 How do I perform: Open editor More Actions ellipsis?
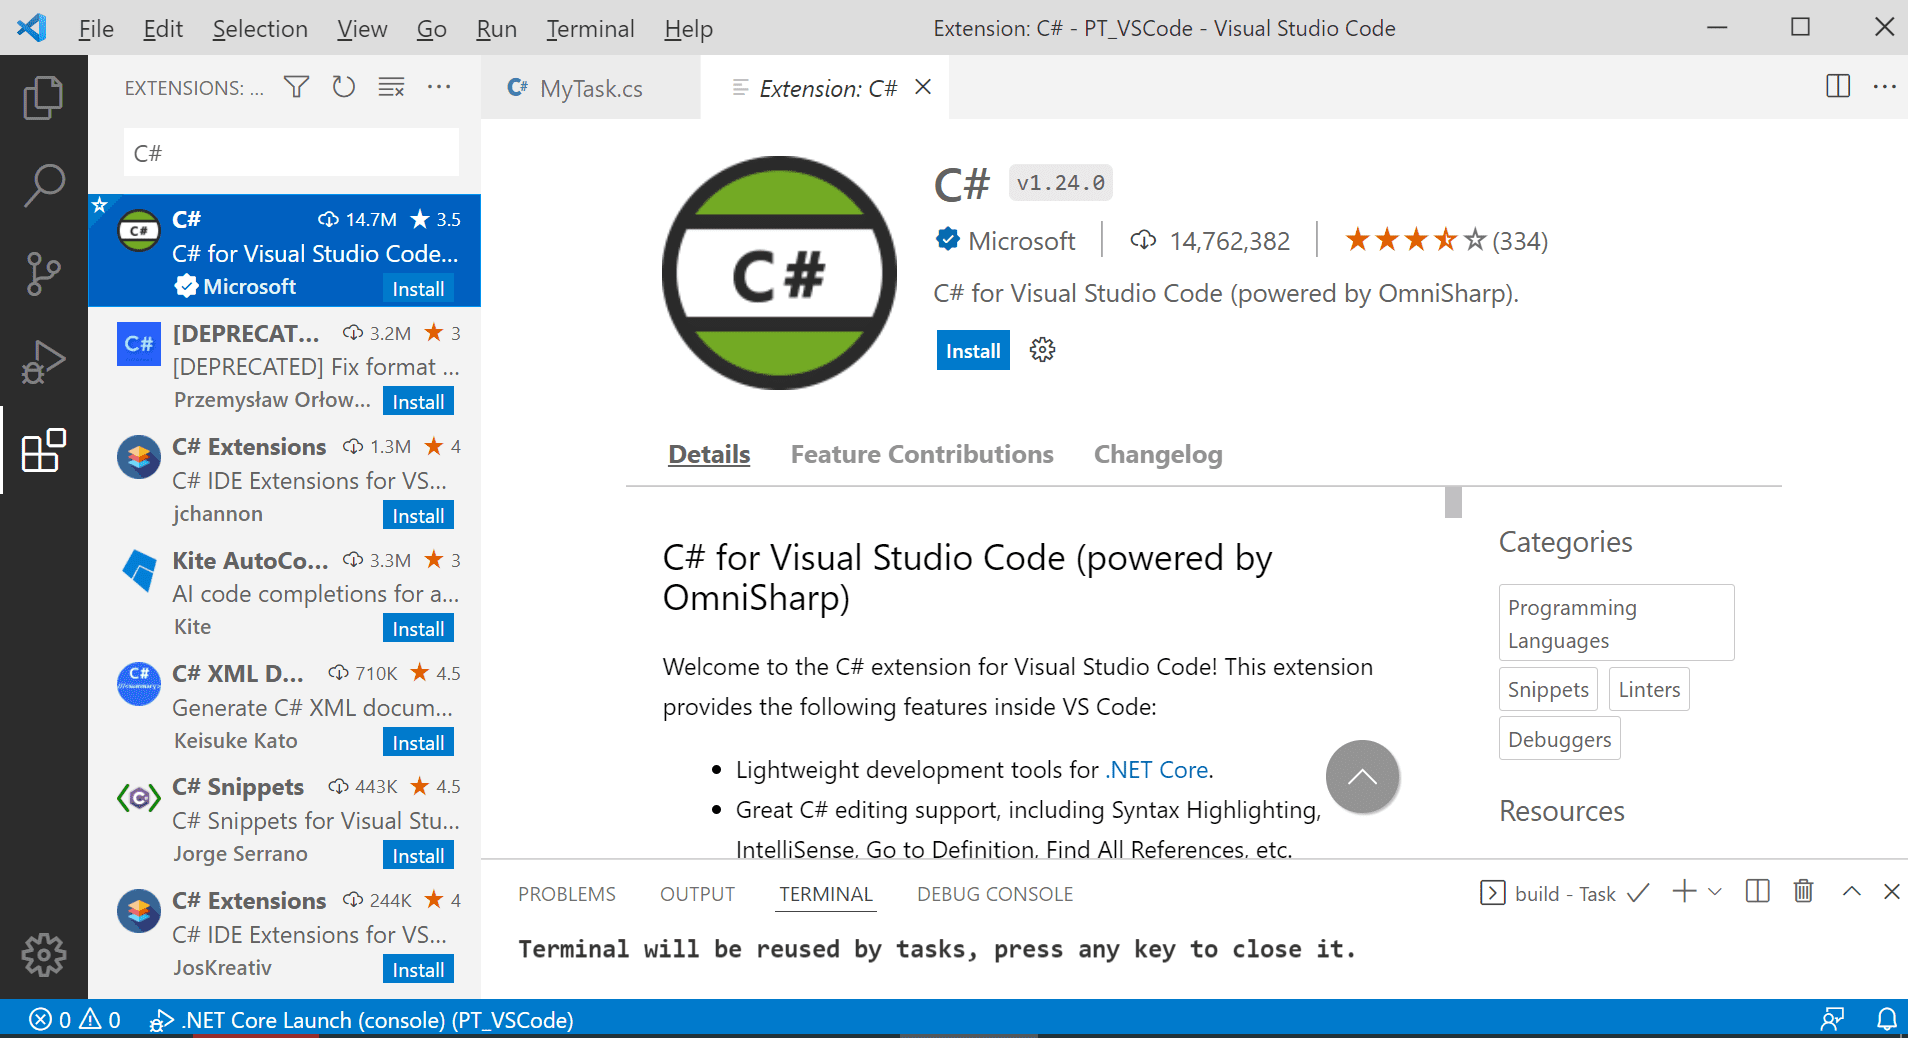click(x=1884, y=86)
